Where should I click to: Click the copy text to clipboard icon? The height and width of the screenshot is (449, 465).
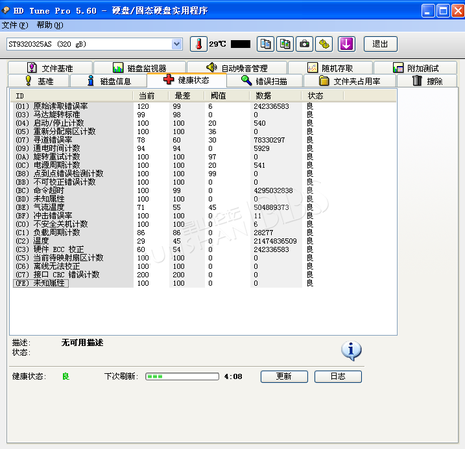(x=266, y=44)
